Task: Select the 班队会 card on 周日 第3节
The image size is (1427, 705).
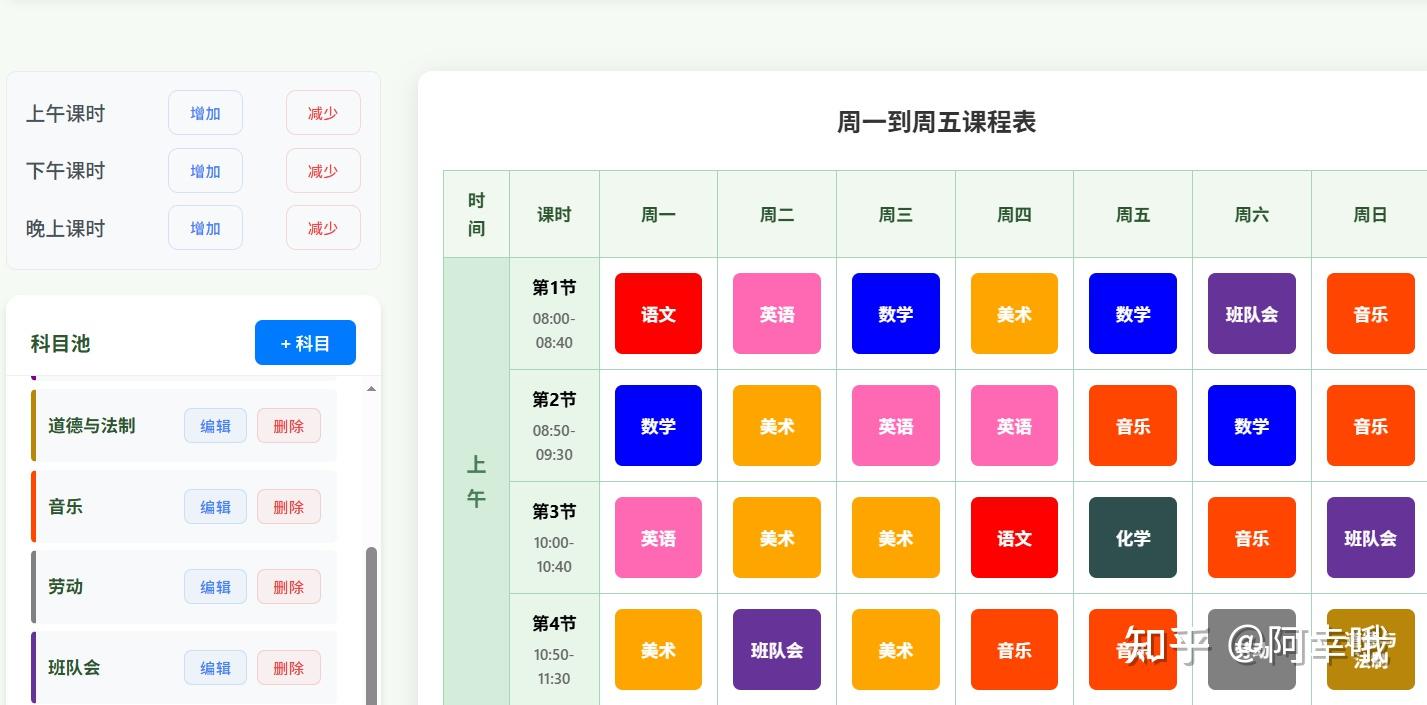Action: click(x=1371, y=538)
